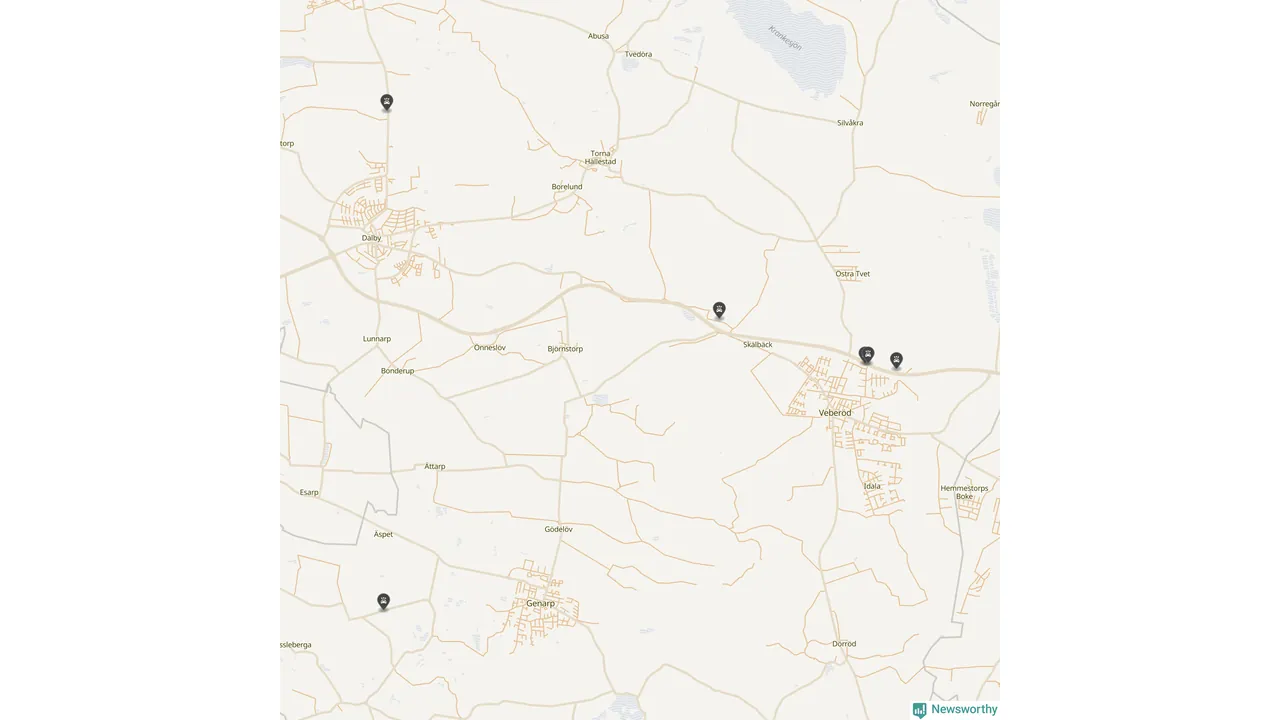This screenshot has width=1280, height=720.
Task: Select the marker pin west of Genarp
Action: click(383, 601)
